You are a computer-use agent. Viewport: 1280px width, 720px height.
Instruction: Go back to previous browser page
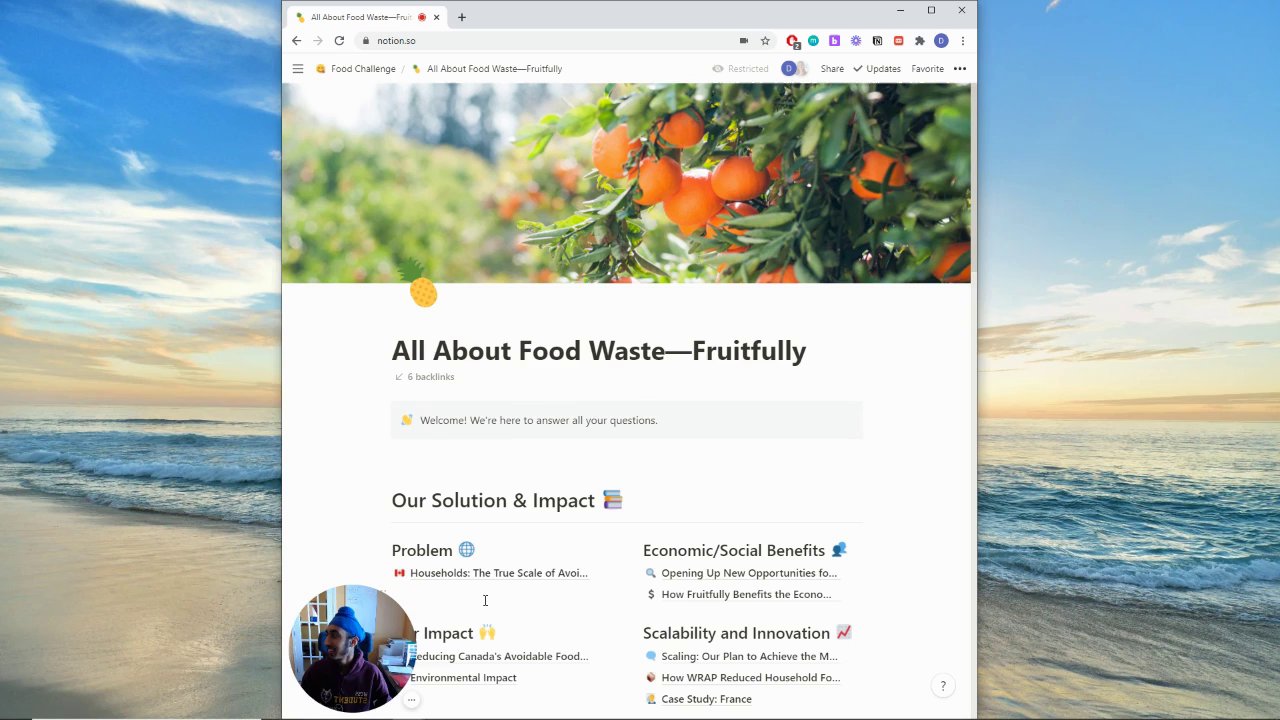click(x=296, y=41)
